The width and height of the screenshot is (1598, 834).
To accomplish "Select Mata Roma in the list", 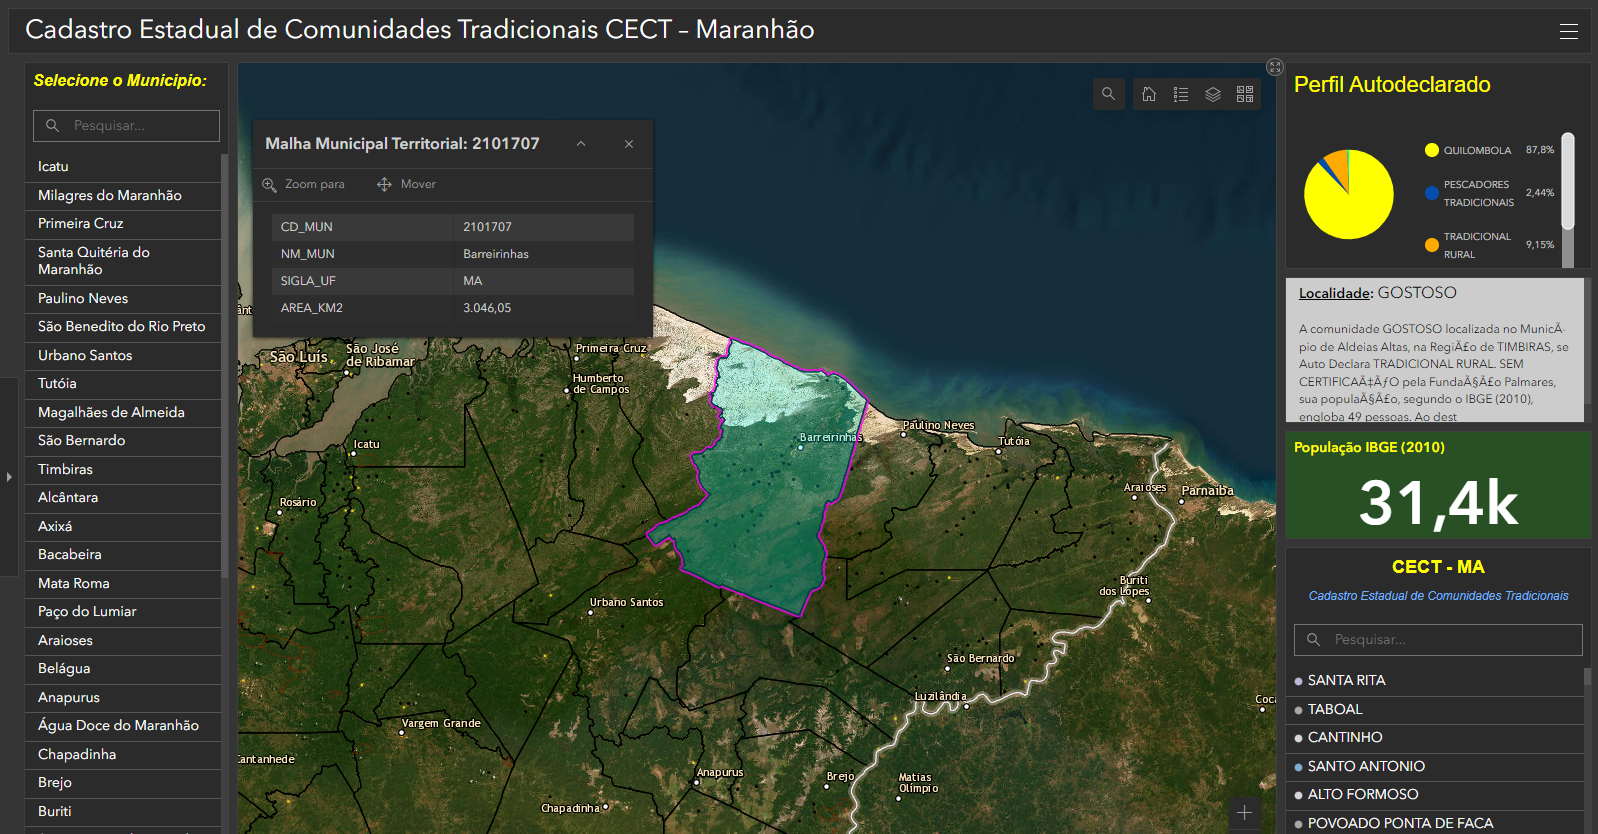I will pos(122,583).
